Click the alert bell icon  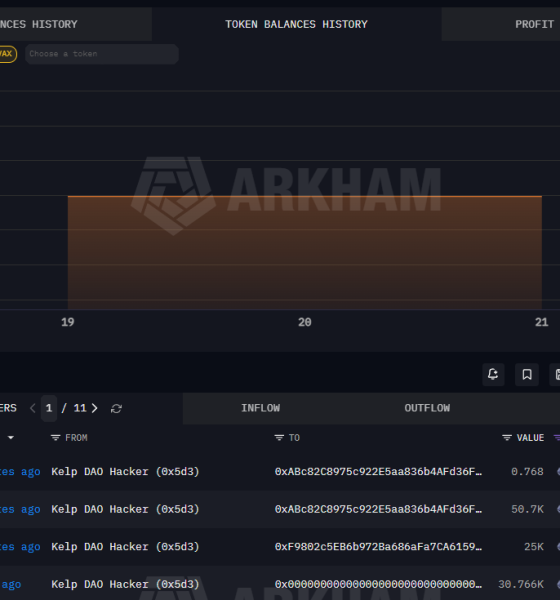pos(493,374)
